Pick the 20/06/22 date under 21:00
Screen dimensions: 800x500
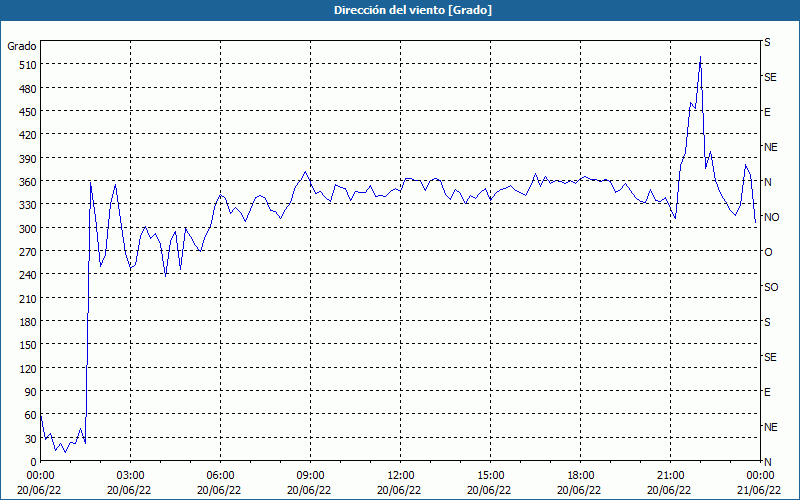[669, 490]
